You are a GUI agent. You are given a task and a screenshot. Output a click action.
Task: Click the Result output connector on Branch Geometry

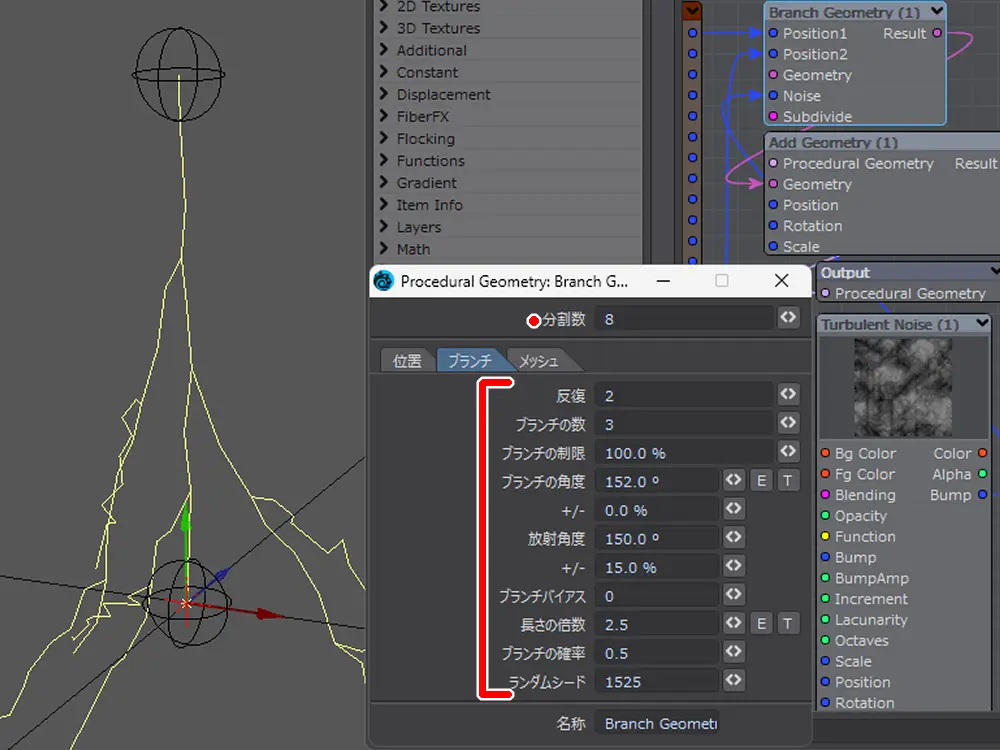point(937,33)
